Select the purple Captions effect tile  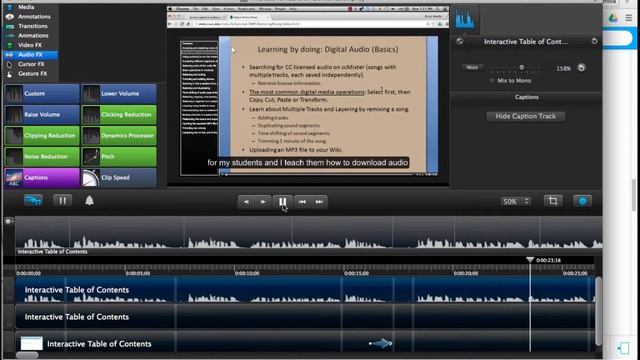(x=42, y=178)
